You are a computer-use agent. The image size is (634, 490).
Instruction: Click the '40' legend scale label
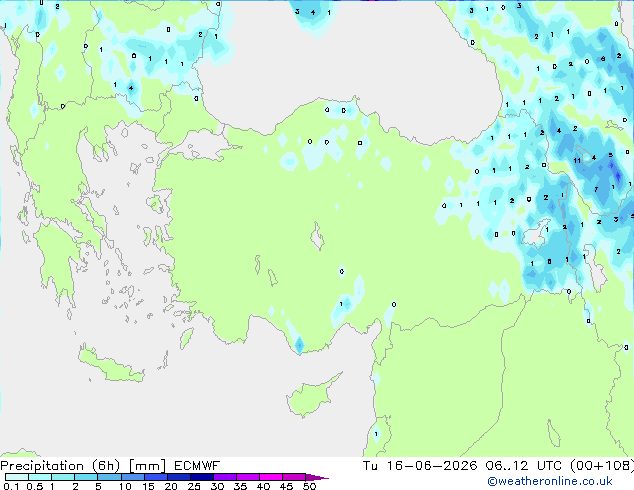[263, 486]
